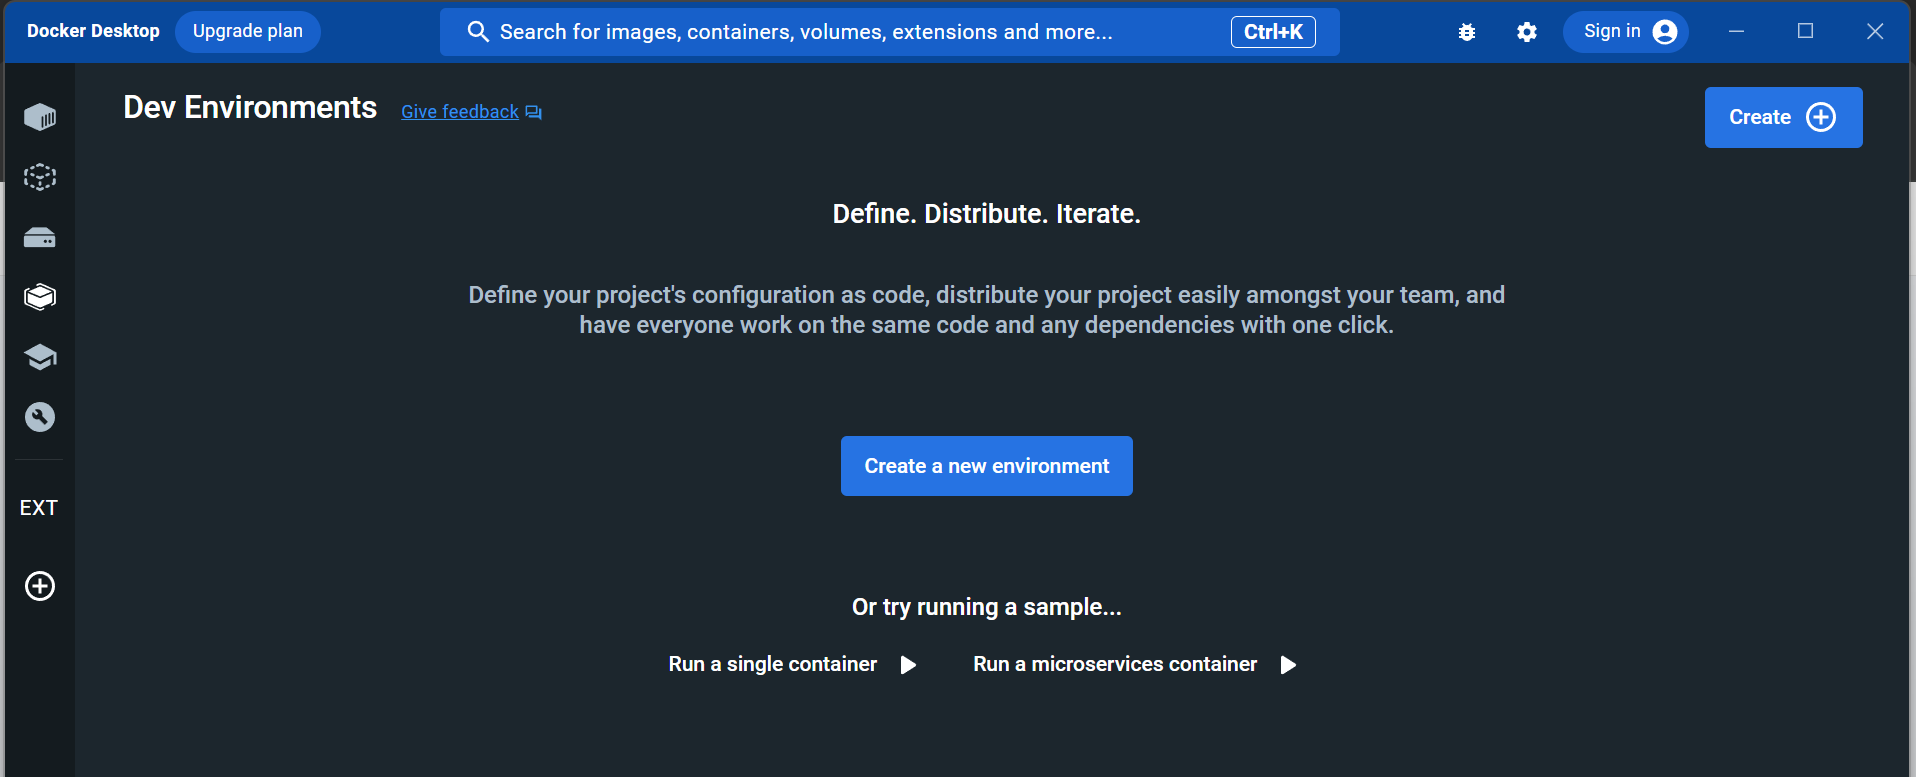Click the Define. Distribute. Iterate. heading
This screenshot has width=1916, height=777.
point(986,214)
